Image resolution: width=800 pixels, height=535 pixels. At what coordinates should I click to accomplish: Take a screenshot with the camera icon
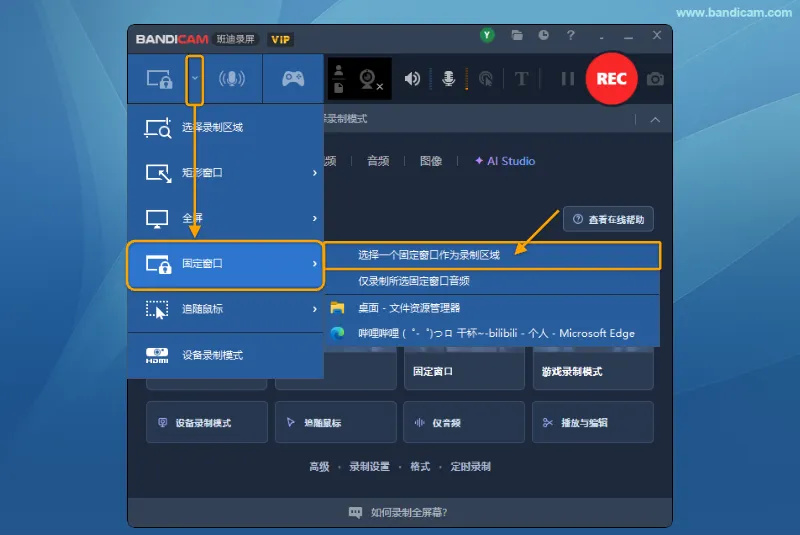click(655, 79)
